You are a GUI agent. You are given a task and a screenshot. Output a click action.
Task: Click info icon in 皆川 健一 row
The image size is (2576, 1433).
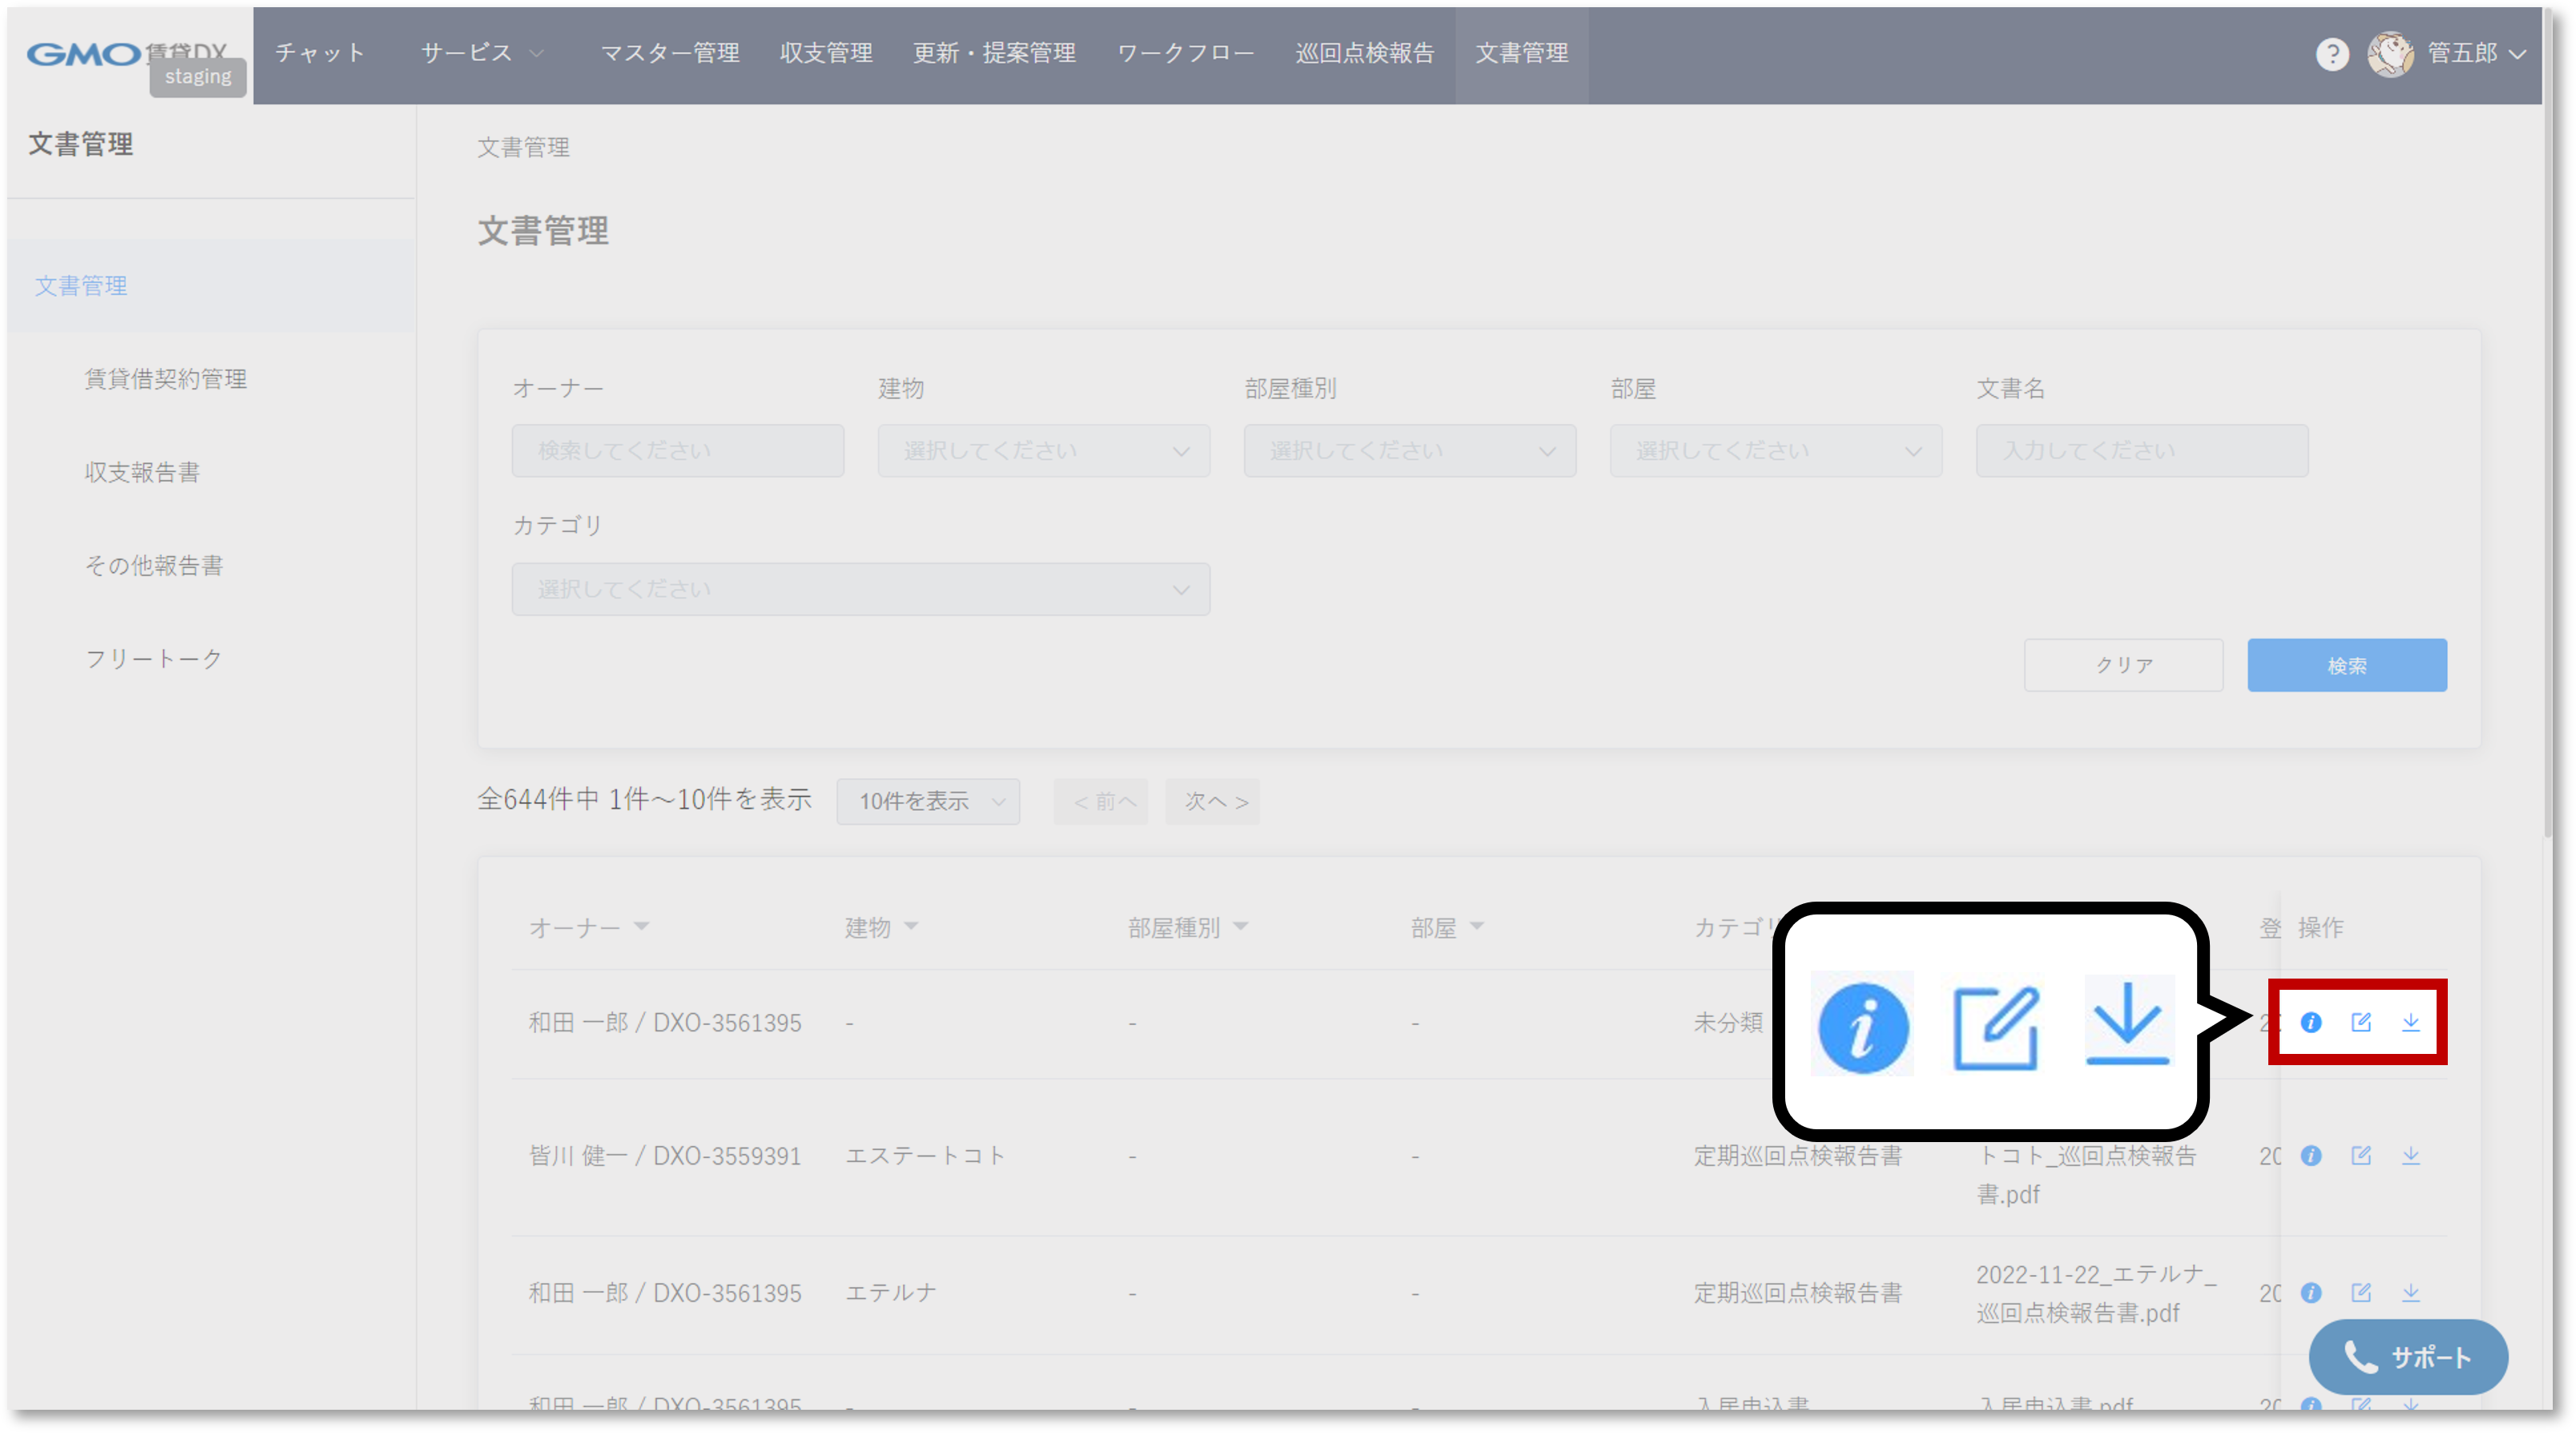pyautogui.click(x=2310, y=1155)
